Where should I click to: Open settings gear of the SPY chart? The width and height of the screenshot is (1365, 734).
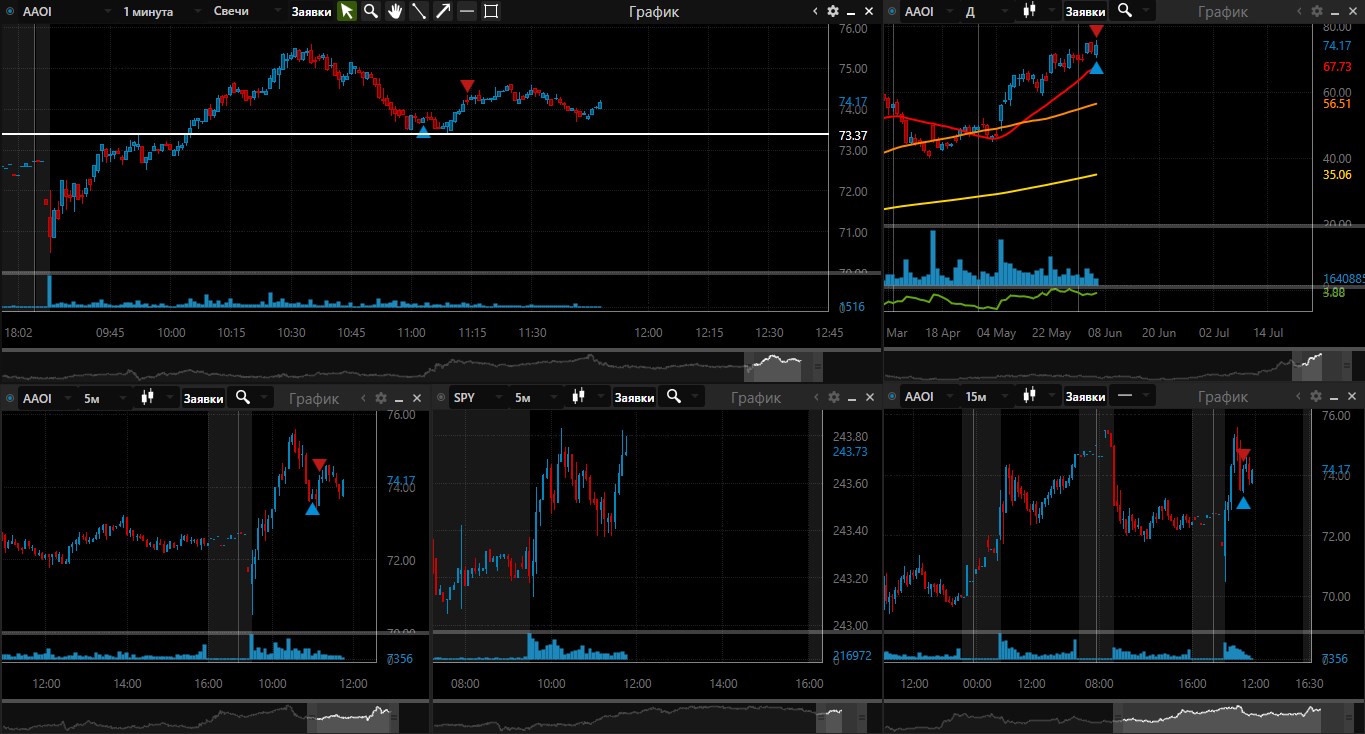[x=833, y=398]
